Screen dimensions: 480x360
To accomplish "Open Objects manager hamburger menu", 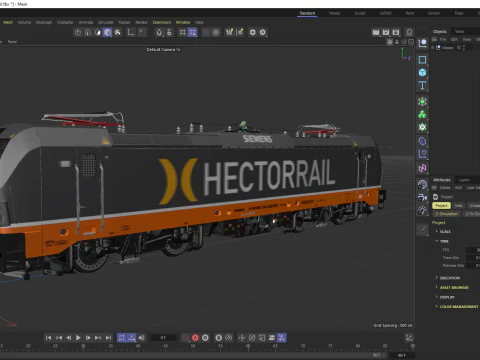I will [434, 39].
